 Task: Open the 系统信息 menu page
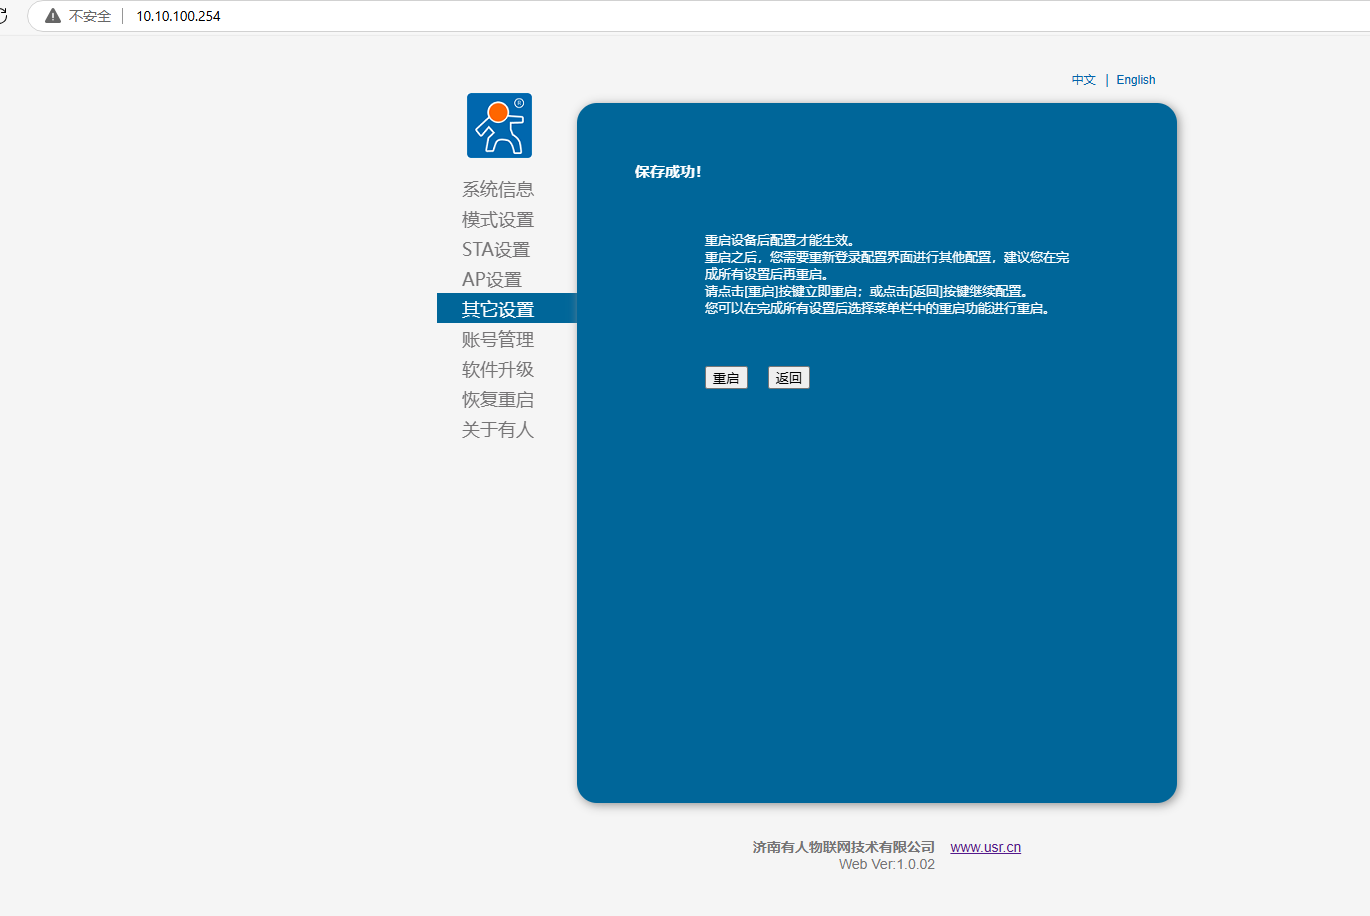pos(497,189)
